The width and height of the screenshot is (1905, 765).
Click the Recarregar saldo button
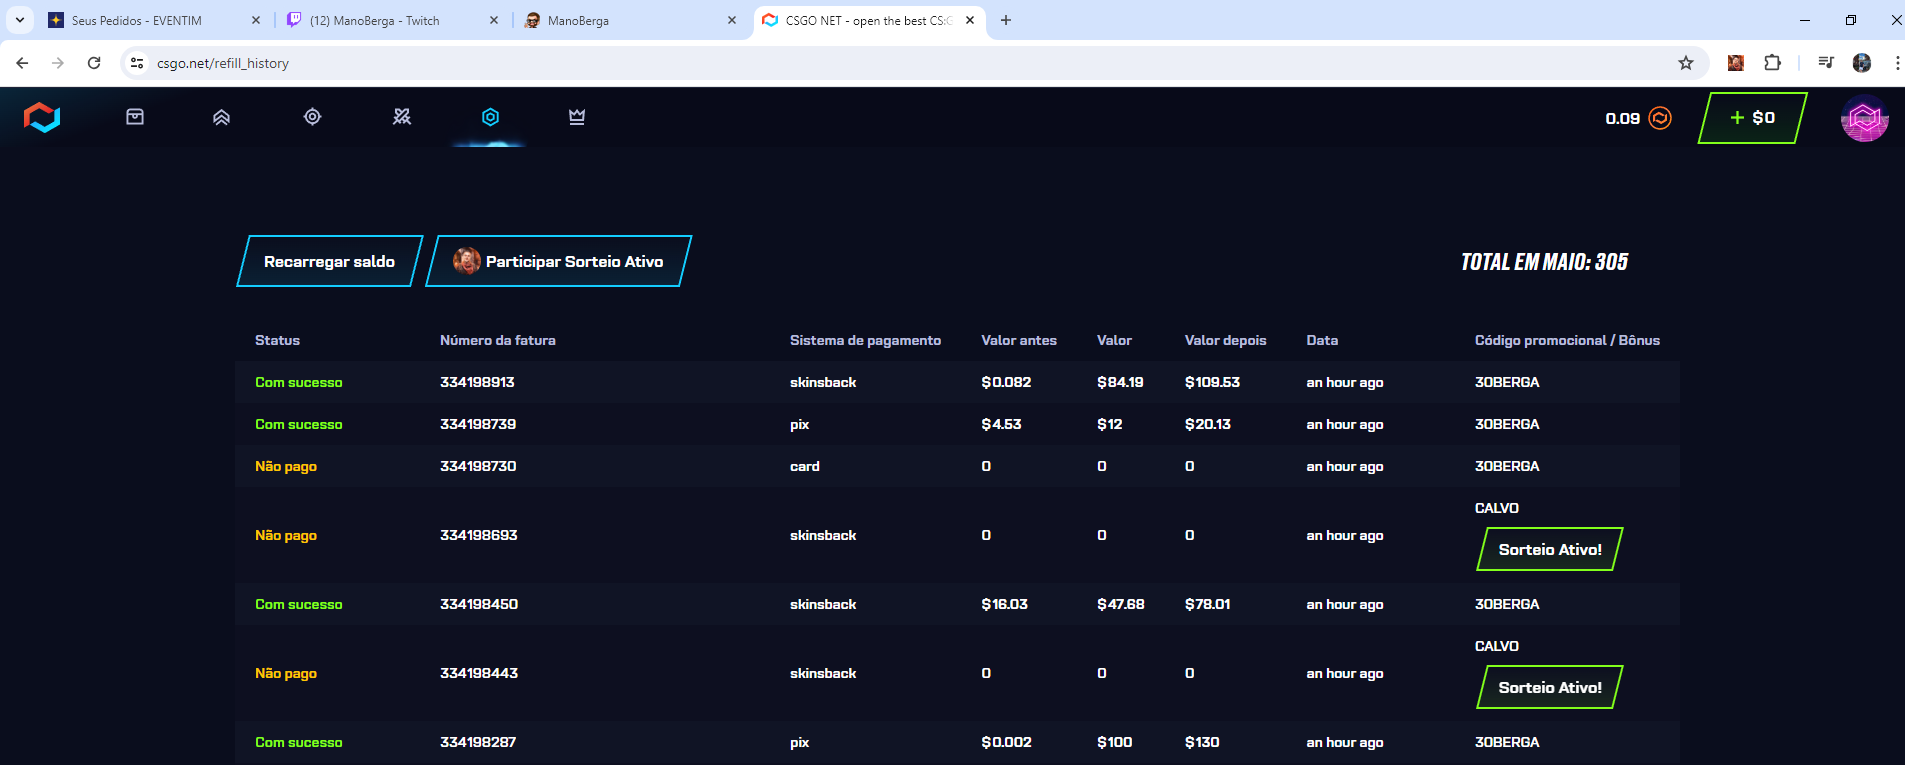[329, 261]
